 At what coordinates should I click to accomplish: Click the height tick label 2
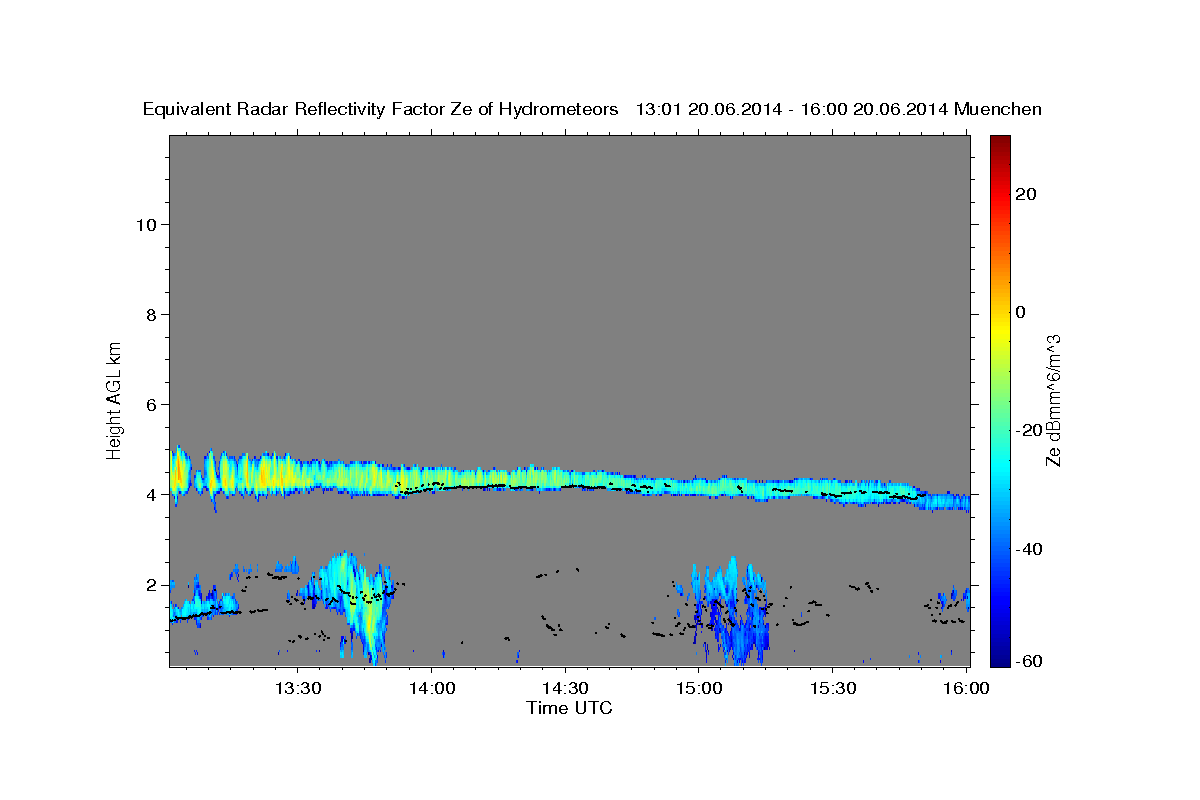[152, 584]
